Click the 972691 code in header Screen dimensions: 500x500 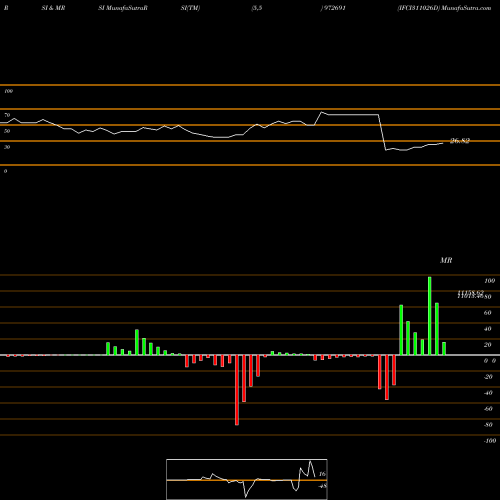tap(334, 8)
